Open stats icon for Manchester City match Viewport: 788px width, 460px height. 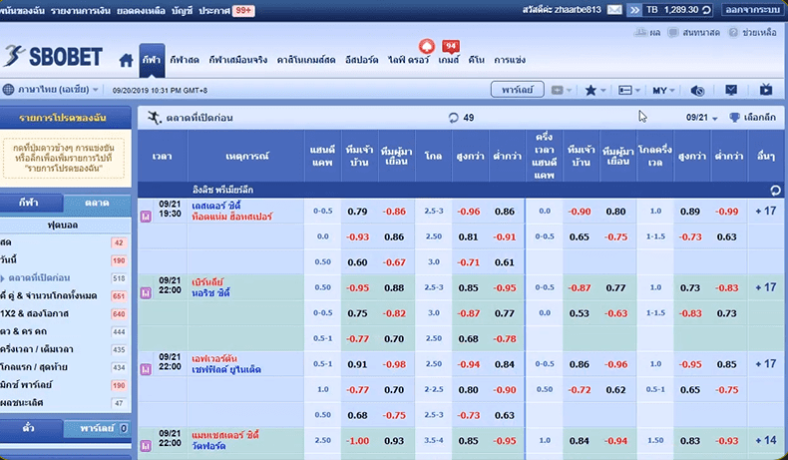[x=146, y=445]
